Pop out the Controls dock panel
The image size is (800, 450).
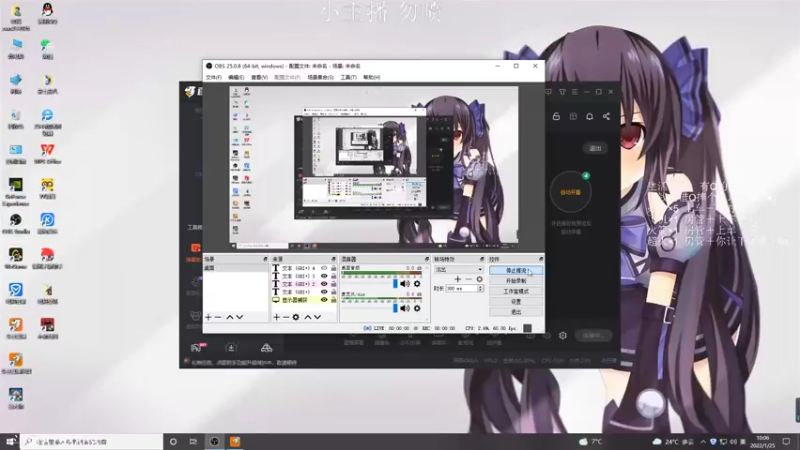click(541, 259)
